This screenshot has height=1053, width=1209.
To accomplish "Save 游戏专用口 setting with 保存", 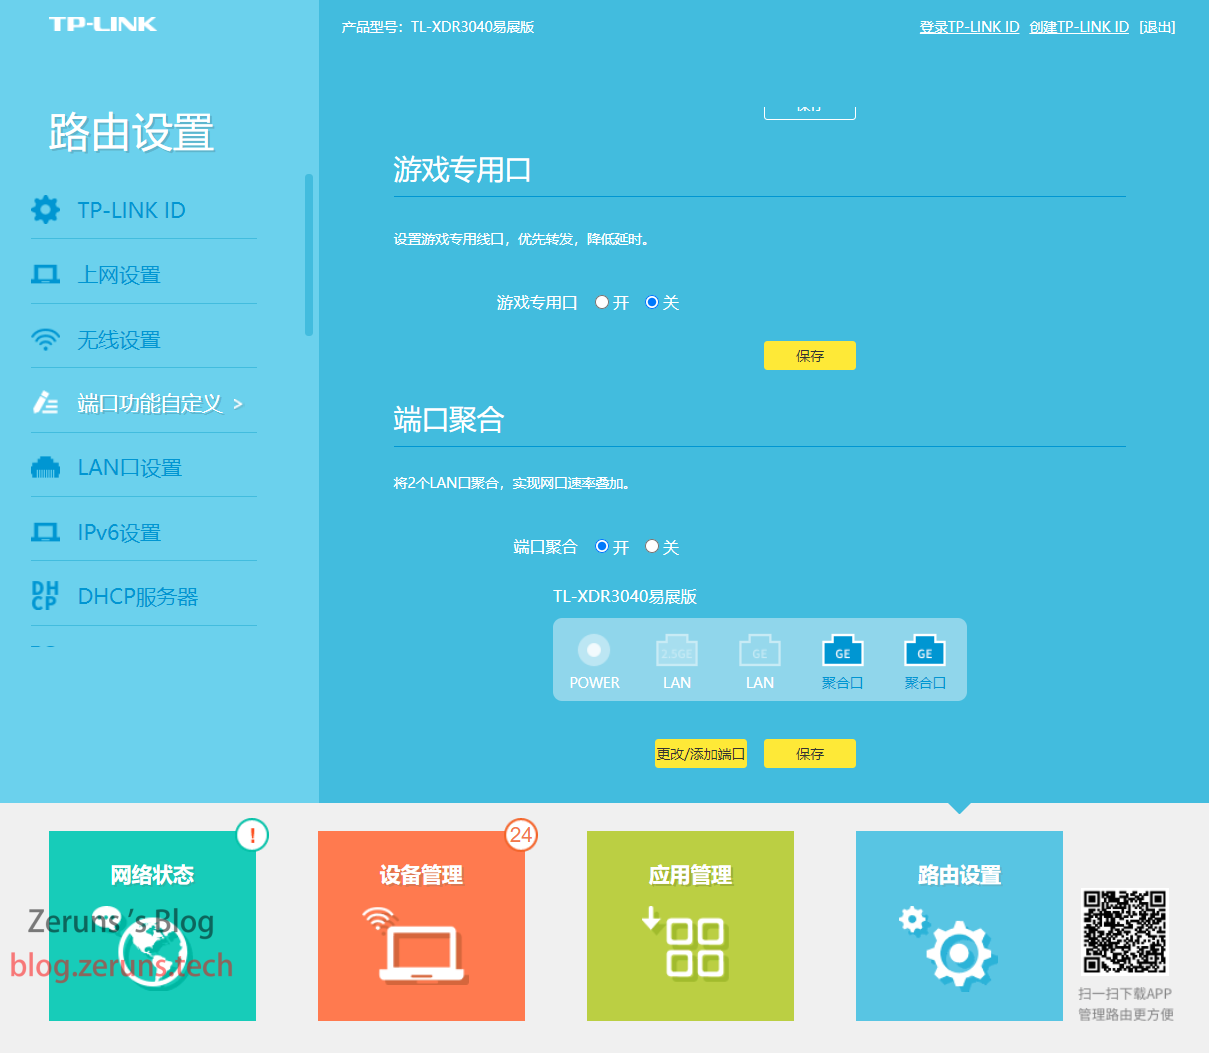I will 810,356.
